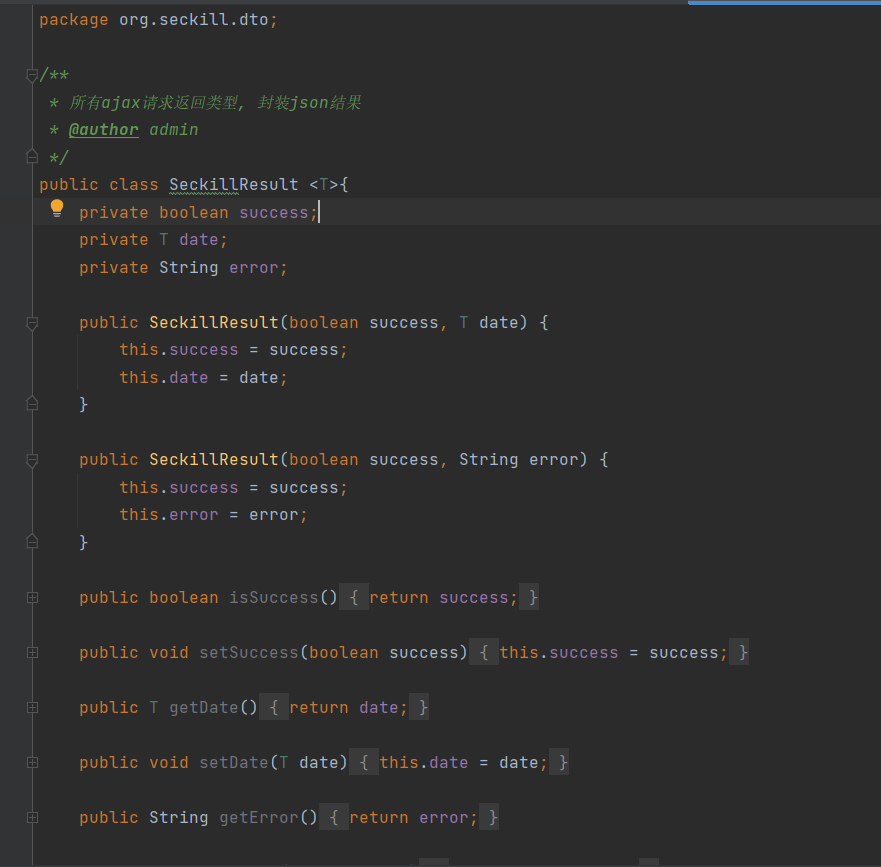881x867 pixels.
Task: Collapse the SeckillResult constructor with String error
Action: coord(32,461)
